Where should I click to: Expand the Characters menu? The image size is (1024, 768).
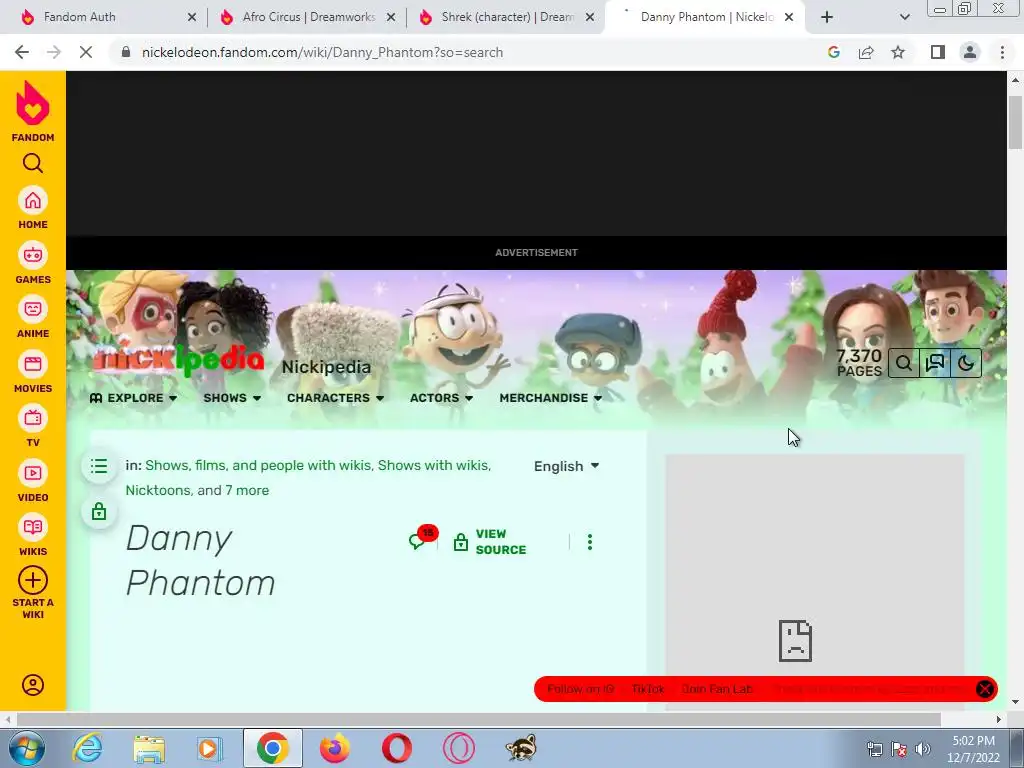coord(336,398)
